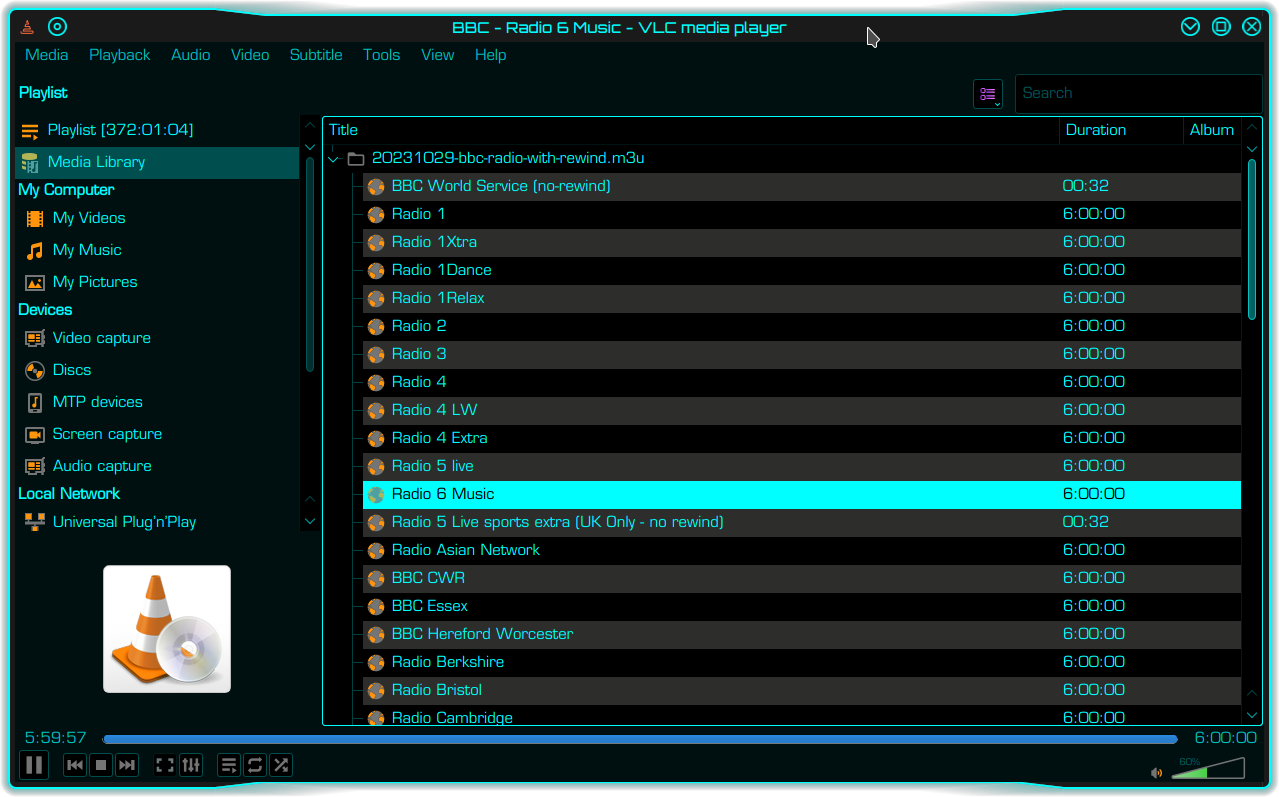The image size is (1279, 797).
Task: Stop playback using the stop button
Action: point(101,765)
